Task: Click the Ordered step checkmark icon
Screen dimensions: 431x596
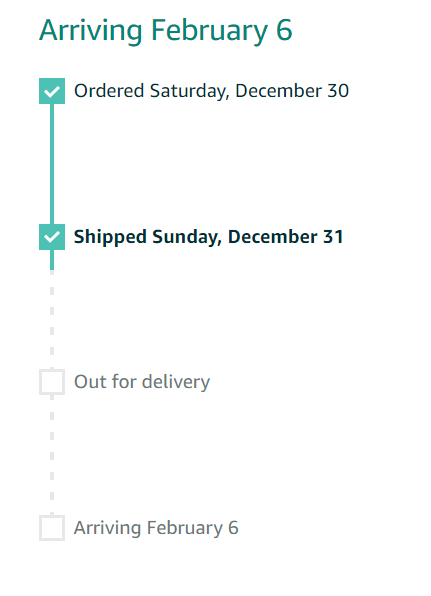Action: [52, 91]
